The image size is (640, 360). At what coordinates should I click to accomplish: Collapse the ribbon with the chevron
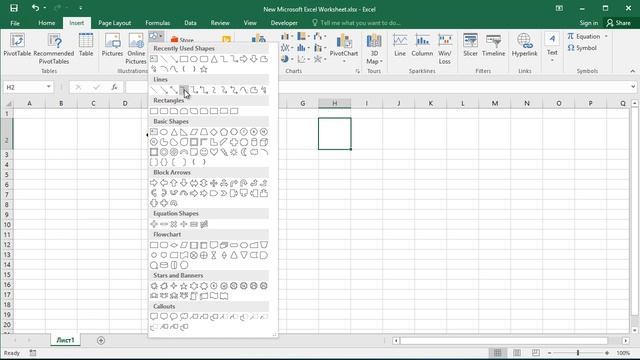pos(633,71)
